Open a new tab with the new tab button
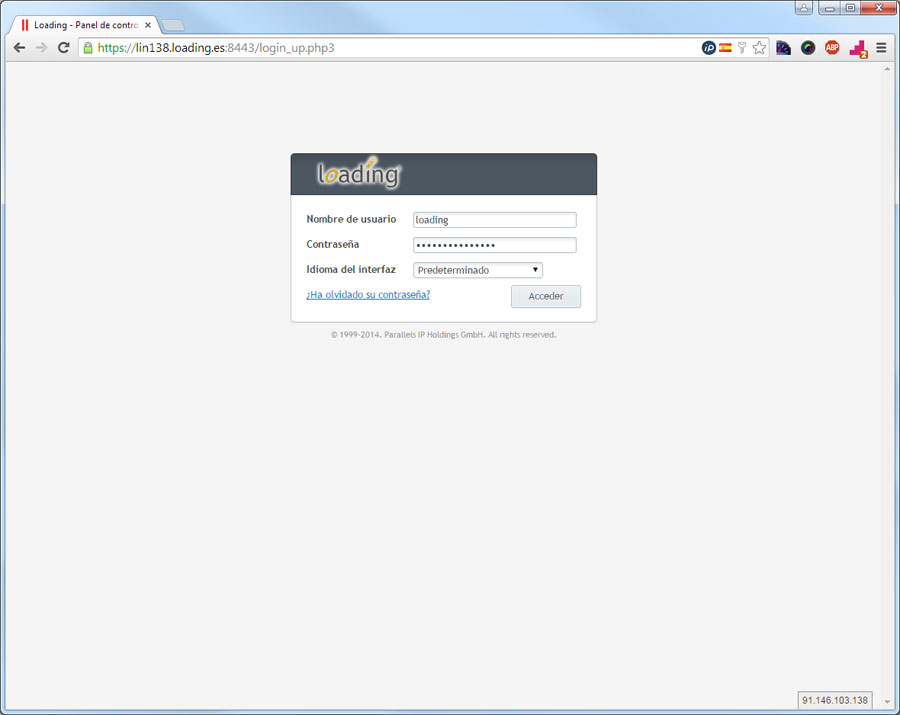The image size is (900, 715). pyautogui.click(x=173, y=25)
